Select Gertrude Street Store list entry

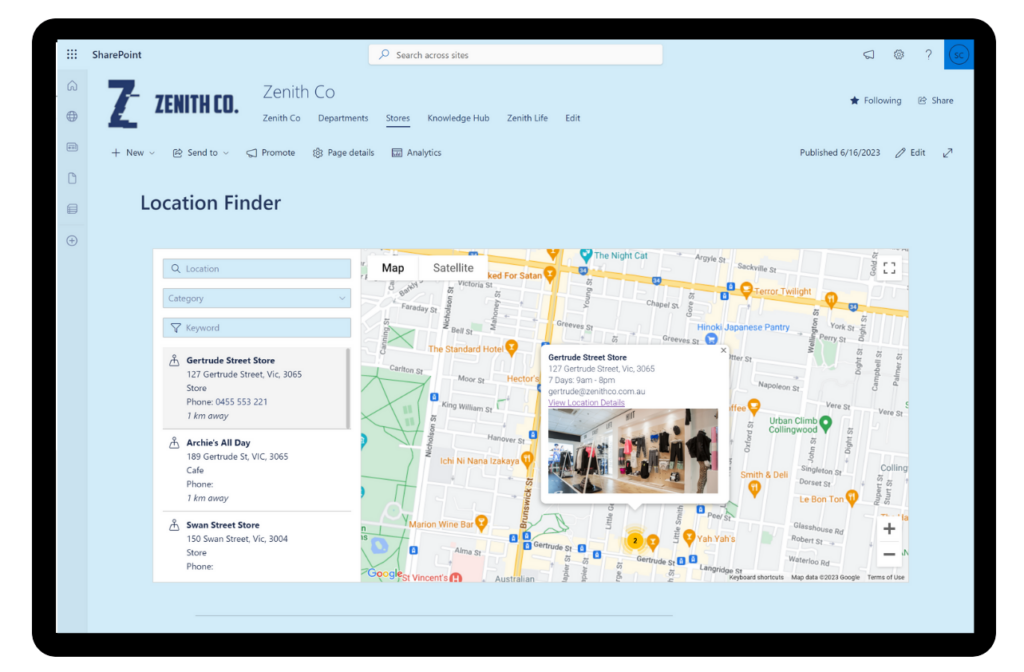coord(255,388)
